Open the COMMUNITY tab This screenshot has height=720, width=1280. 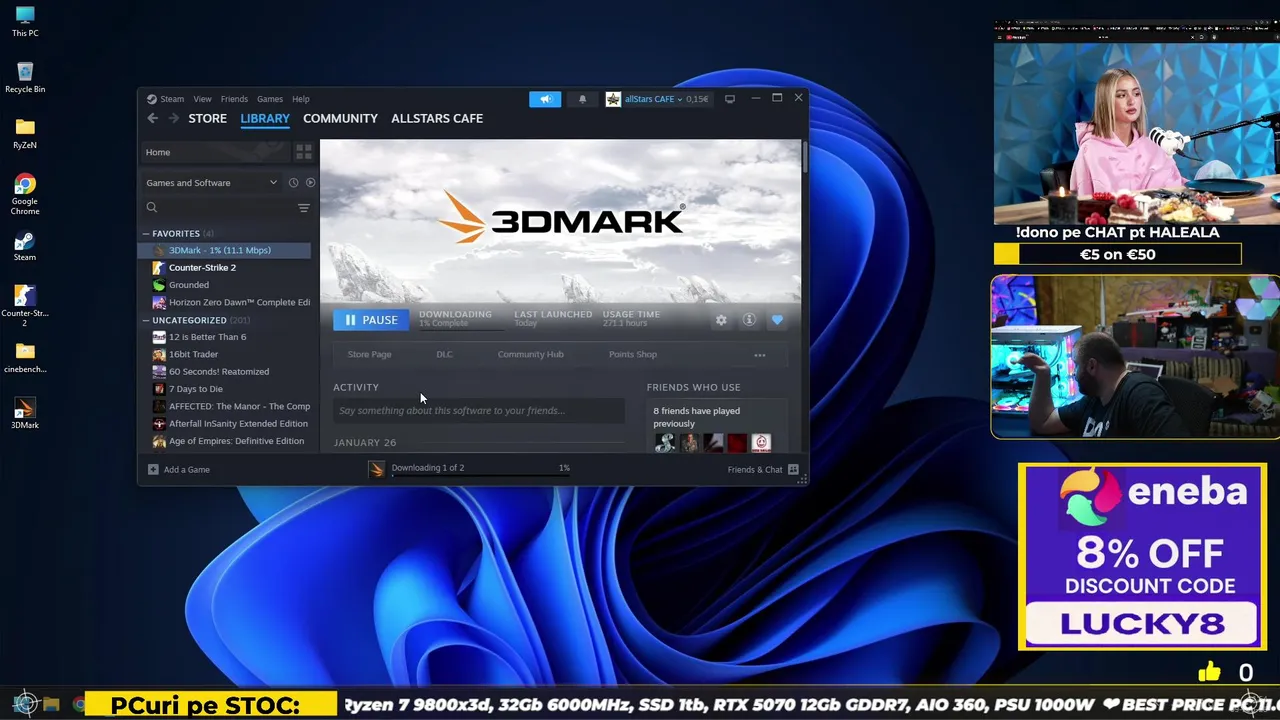(340, 118)
